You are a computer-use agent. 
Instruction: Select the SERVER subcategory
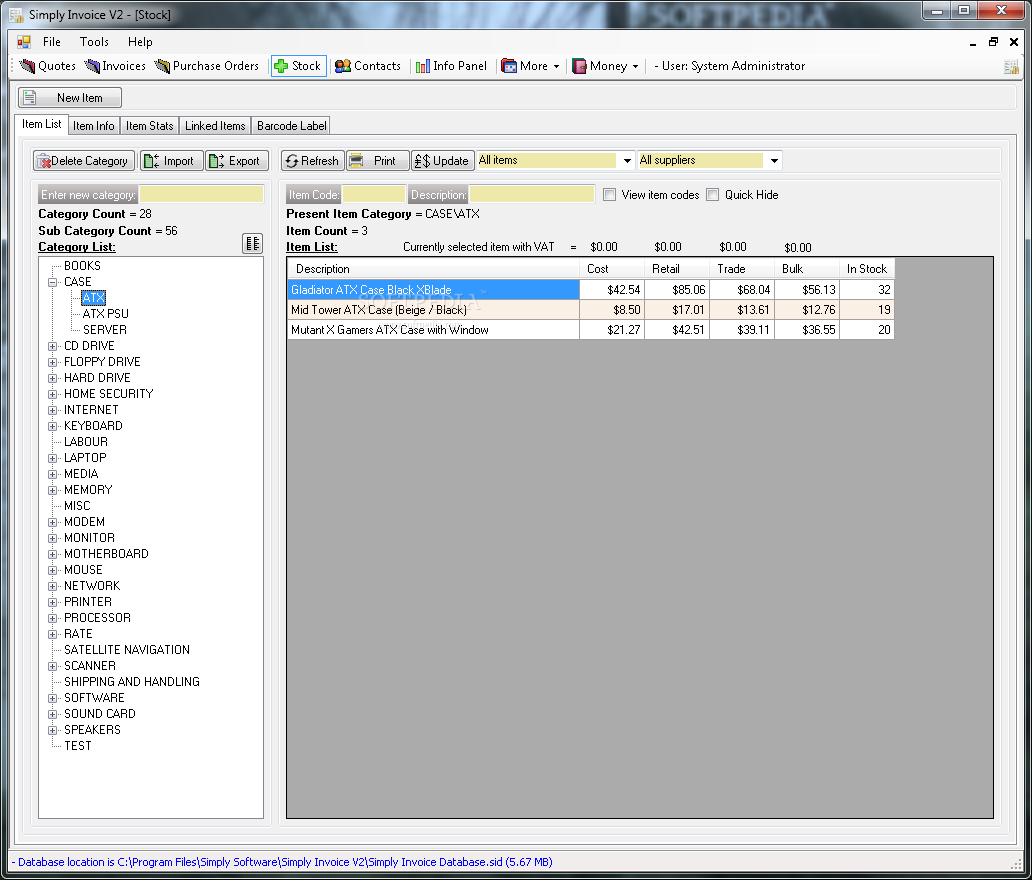click(x=105, y=330)
